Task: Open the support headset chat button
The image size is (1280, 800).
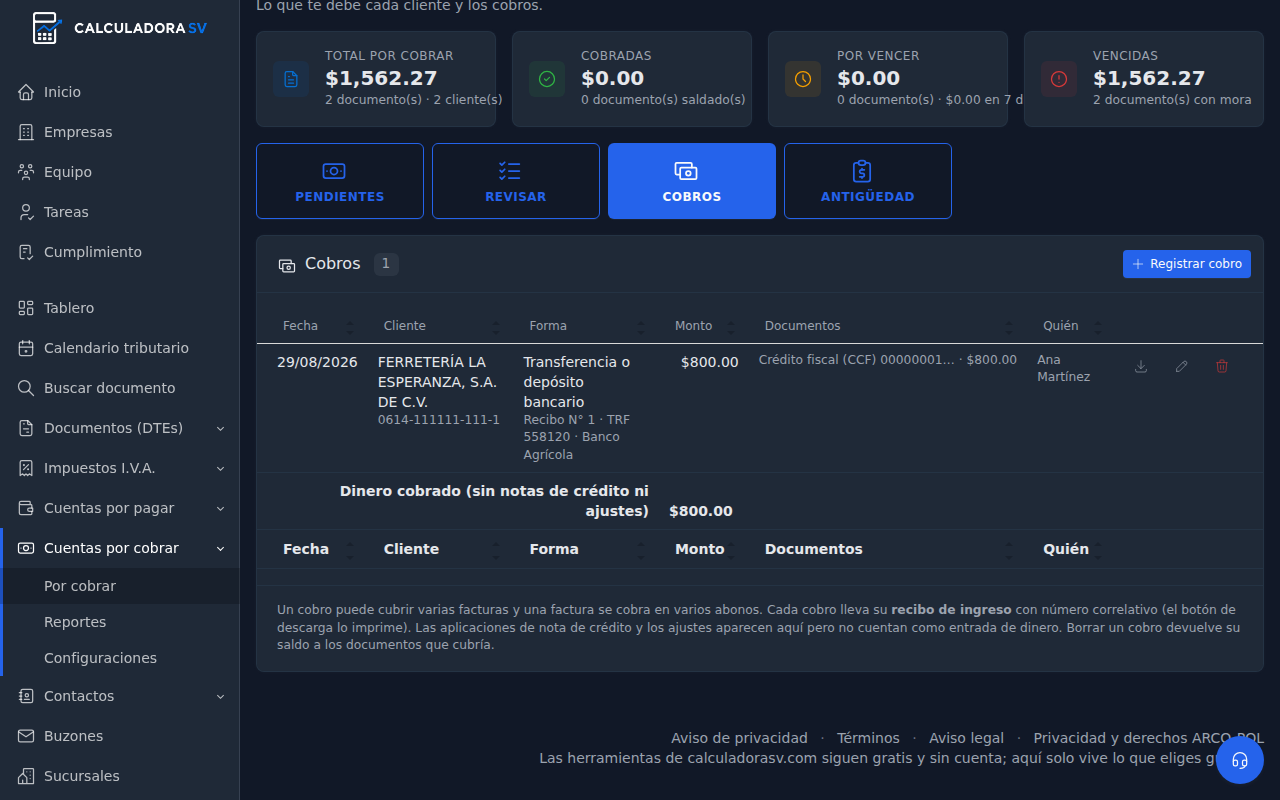Action: click(x=1240, y=760)
